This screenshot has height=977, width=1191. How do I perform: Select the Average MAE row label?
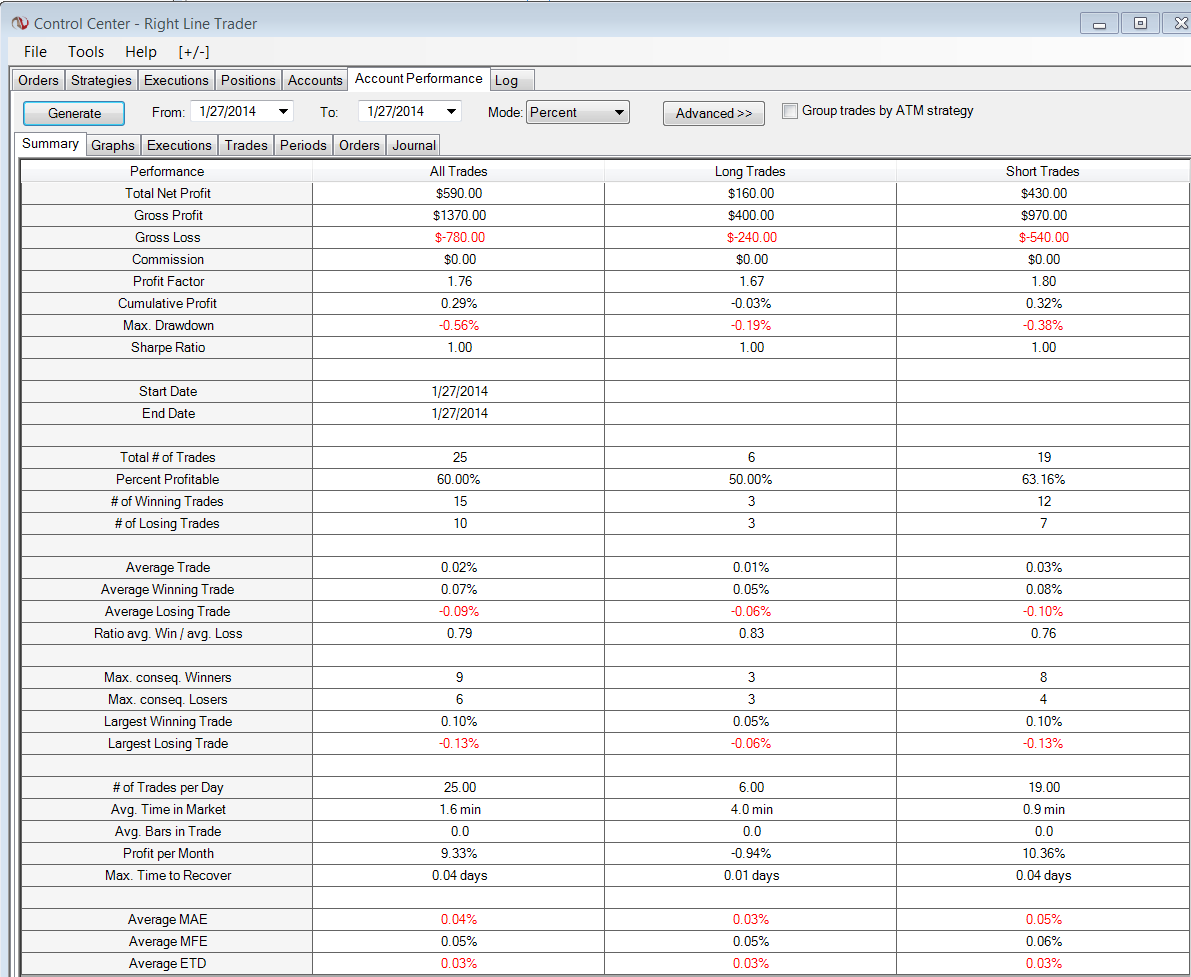coord(168,921)
